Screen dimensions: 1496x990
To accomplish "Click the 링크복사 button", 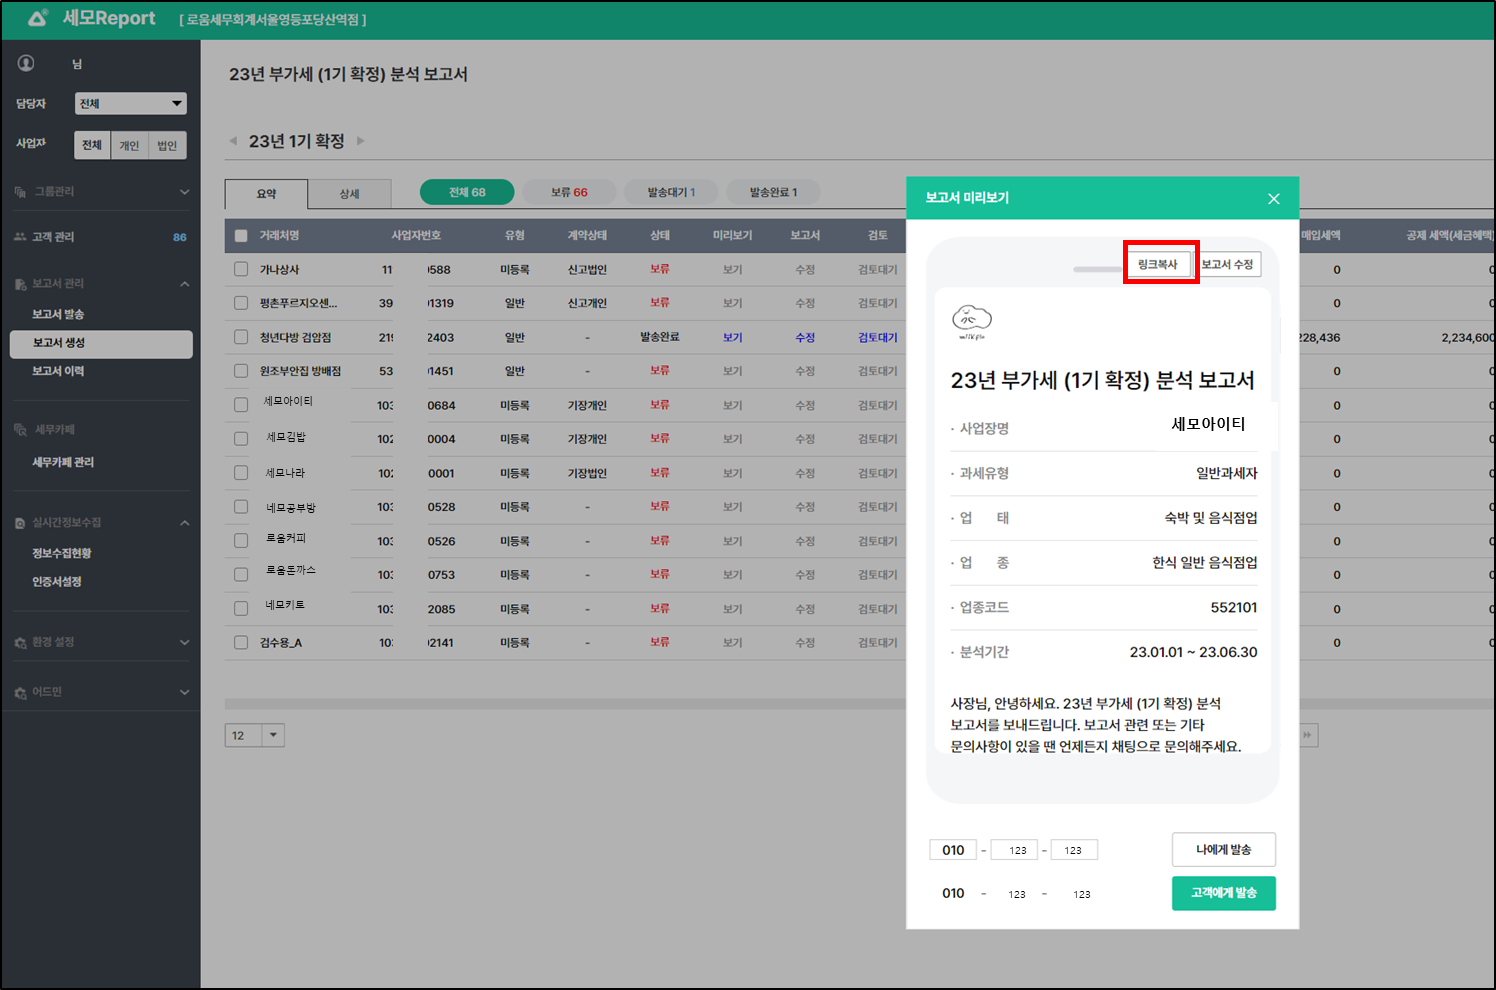I will [1158, 264].
